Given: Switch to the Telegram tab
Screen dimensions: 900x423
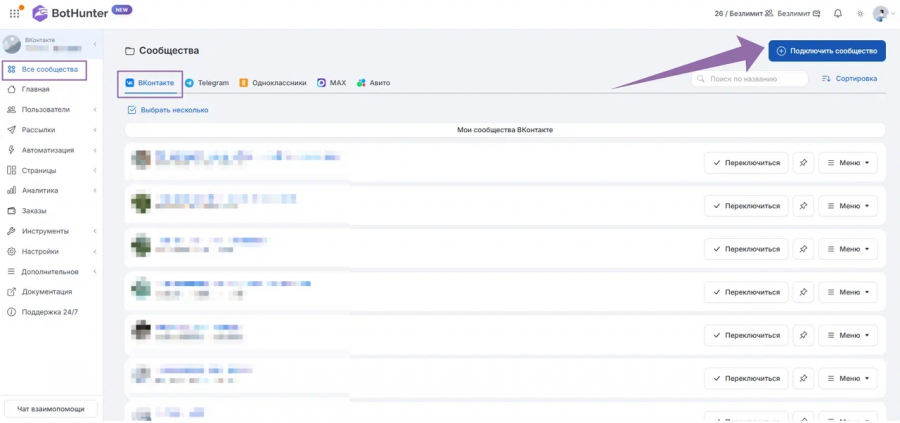Looking at the screenshot, I should 207,83.
